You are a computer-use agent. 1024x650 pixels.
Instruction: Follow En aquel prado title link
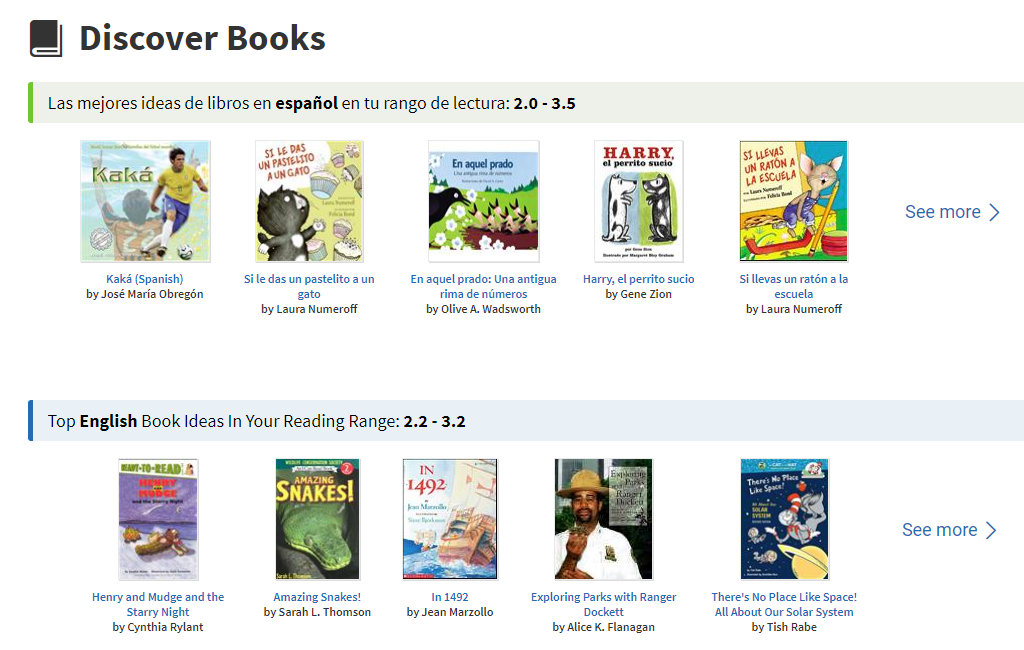(x=483, y=286)
